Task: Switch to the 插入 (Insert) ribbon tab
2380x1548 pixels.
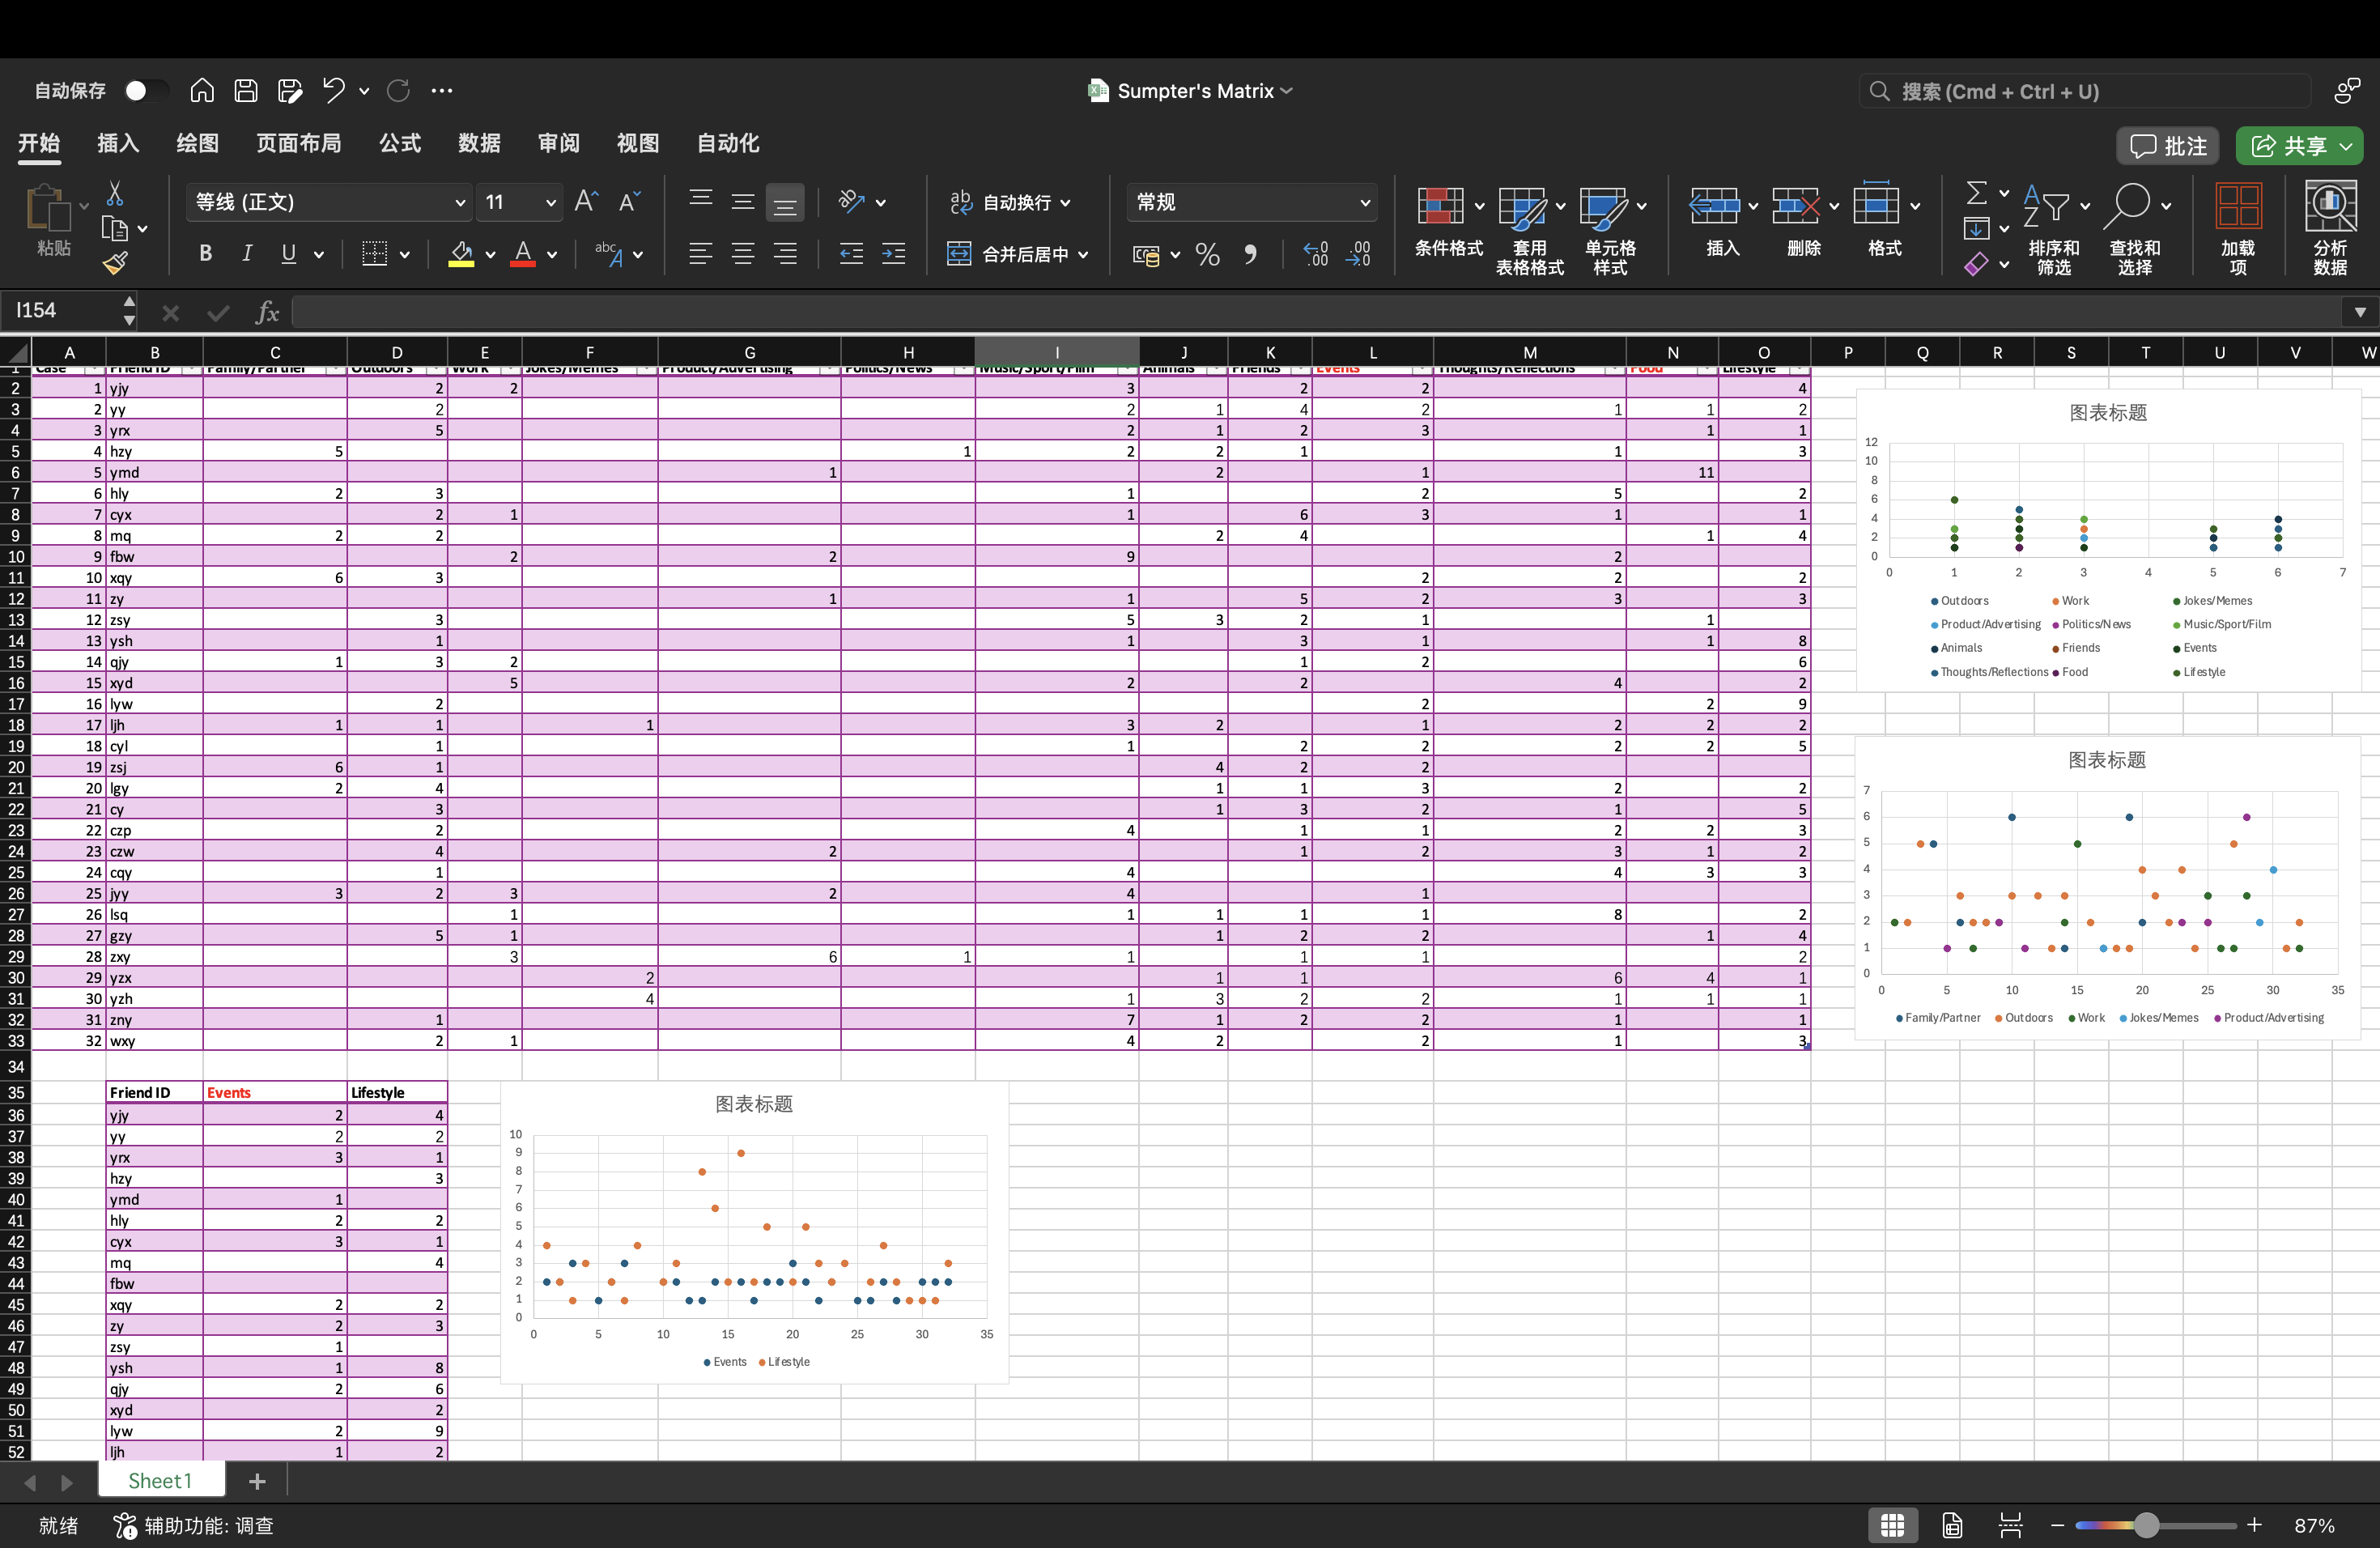Action: [x=118, y=143]
